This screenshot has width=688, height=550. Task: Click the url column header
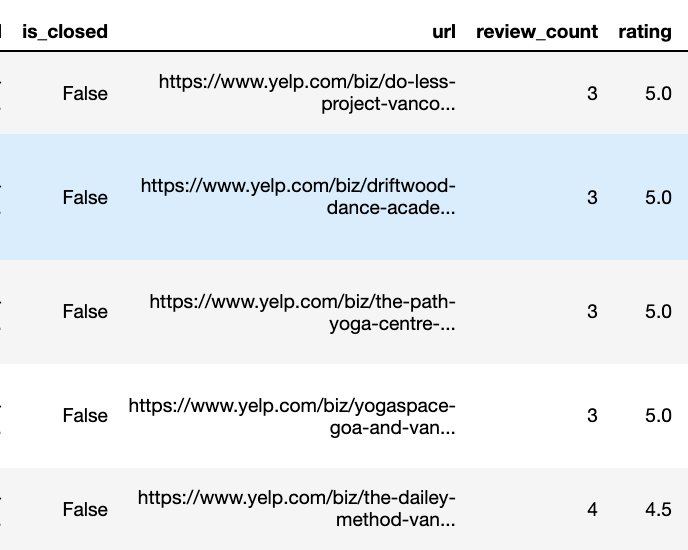pos(444,32)
